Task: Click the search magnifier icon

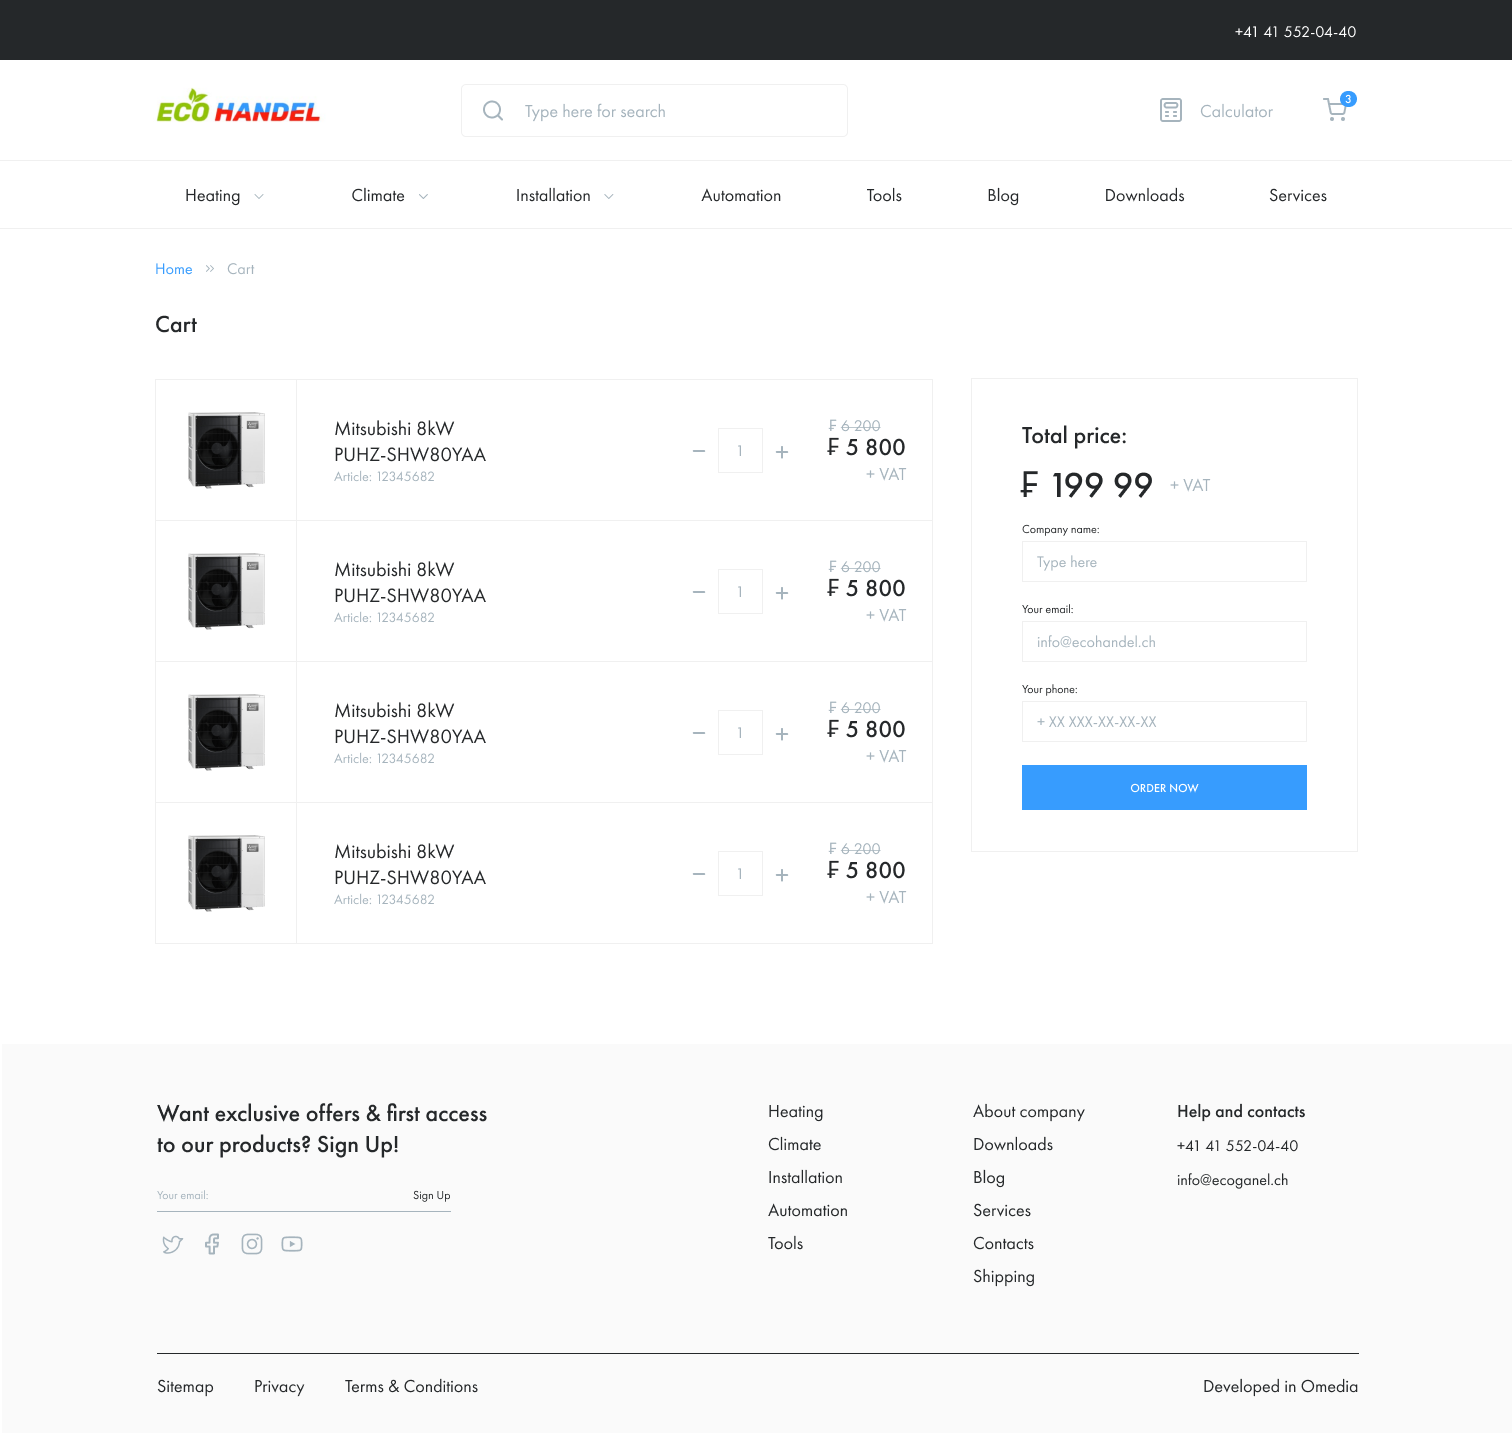Action: (493, 111)
